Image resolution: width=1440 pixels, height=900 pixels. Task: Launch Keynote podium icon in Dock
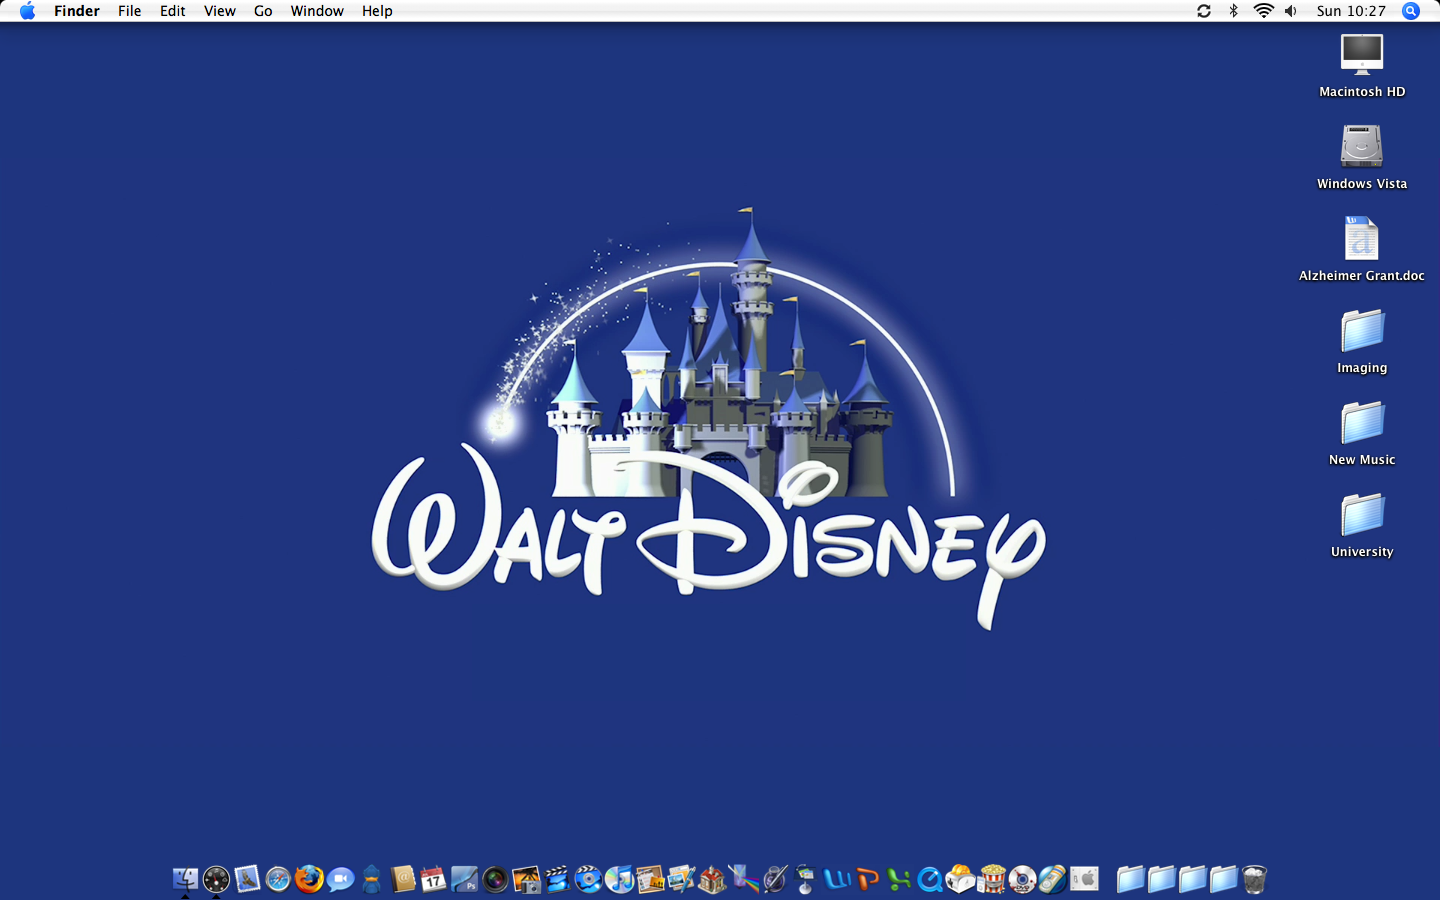coord(805,879)
